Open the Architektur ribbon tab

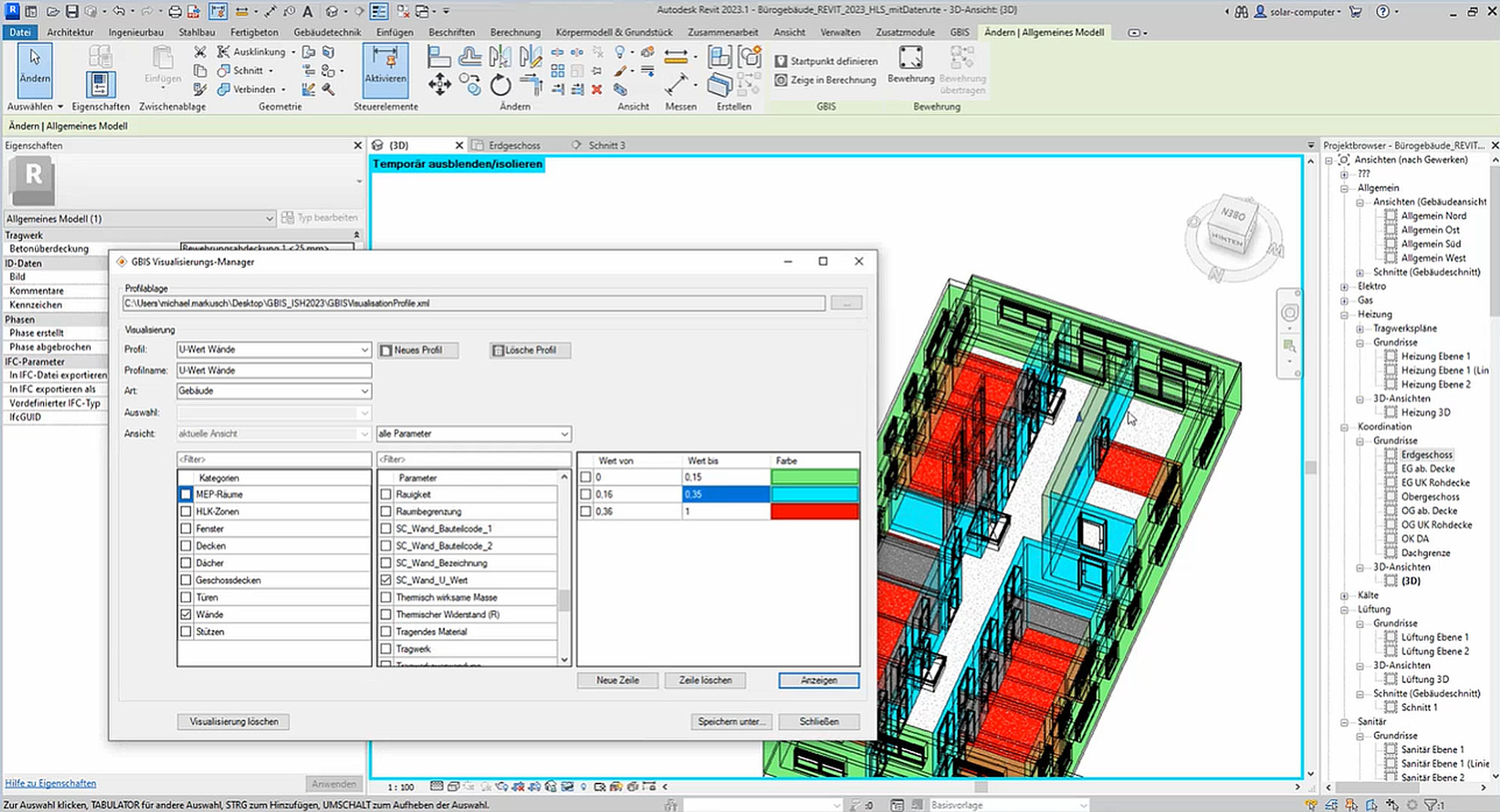(x=70, y=32)
